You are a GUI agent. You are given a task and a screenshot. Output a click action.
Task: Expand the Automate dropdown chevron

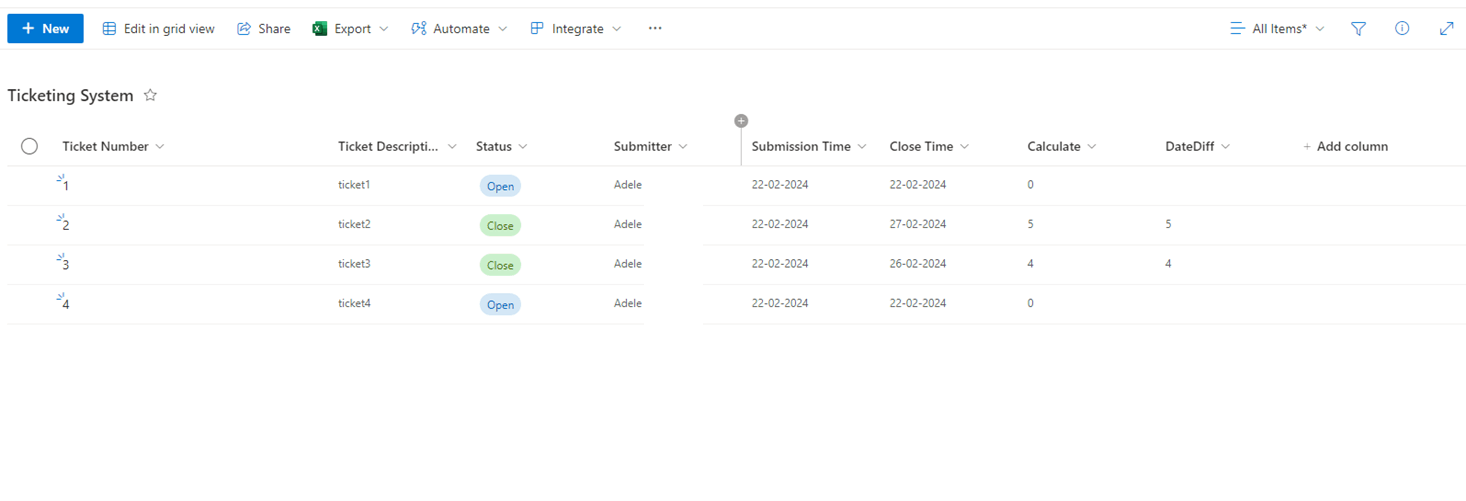pos(502,29)
